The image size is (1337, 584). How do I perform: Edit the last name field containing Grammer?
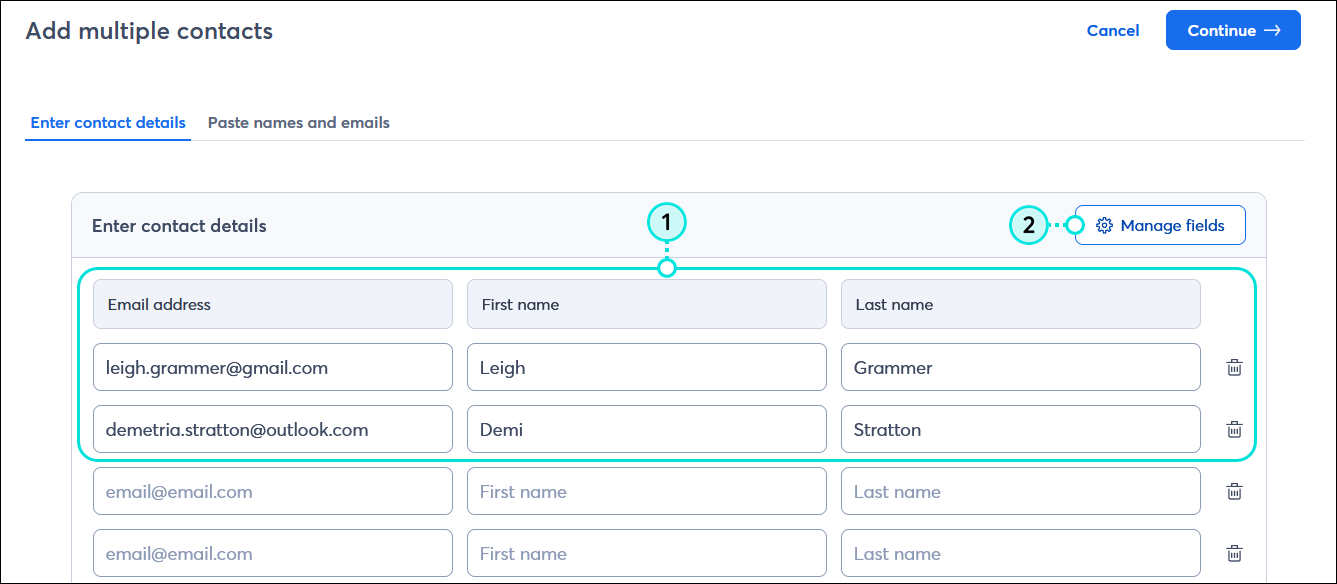pyautogui.click(x=1021, y=368)
